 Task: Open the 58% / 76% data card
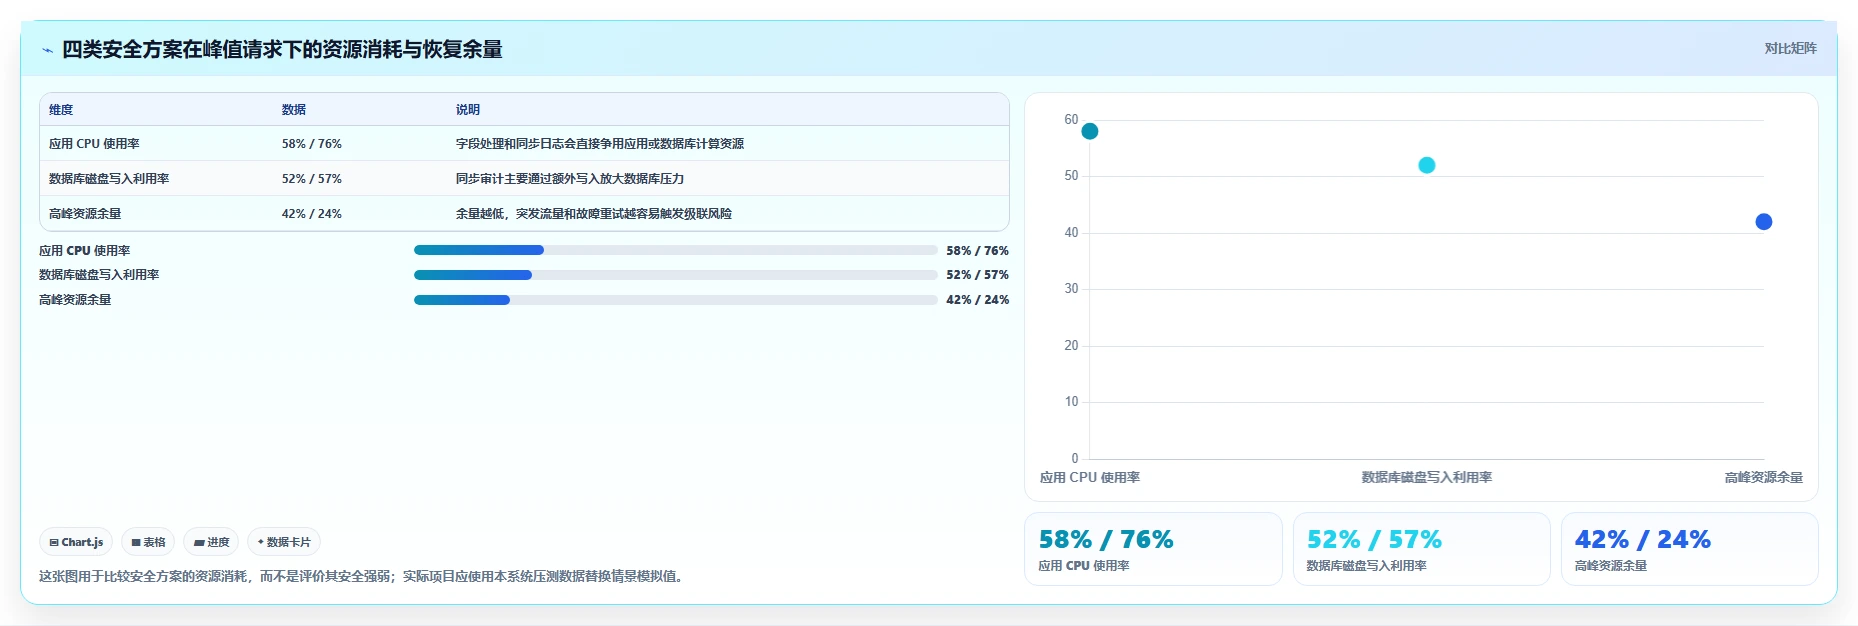pos(1154,549)
